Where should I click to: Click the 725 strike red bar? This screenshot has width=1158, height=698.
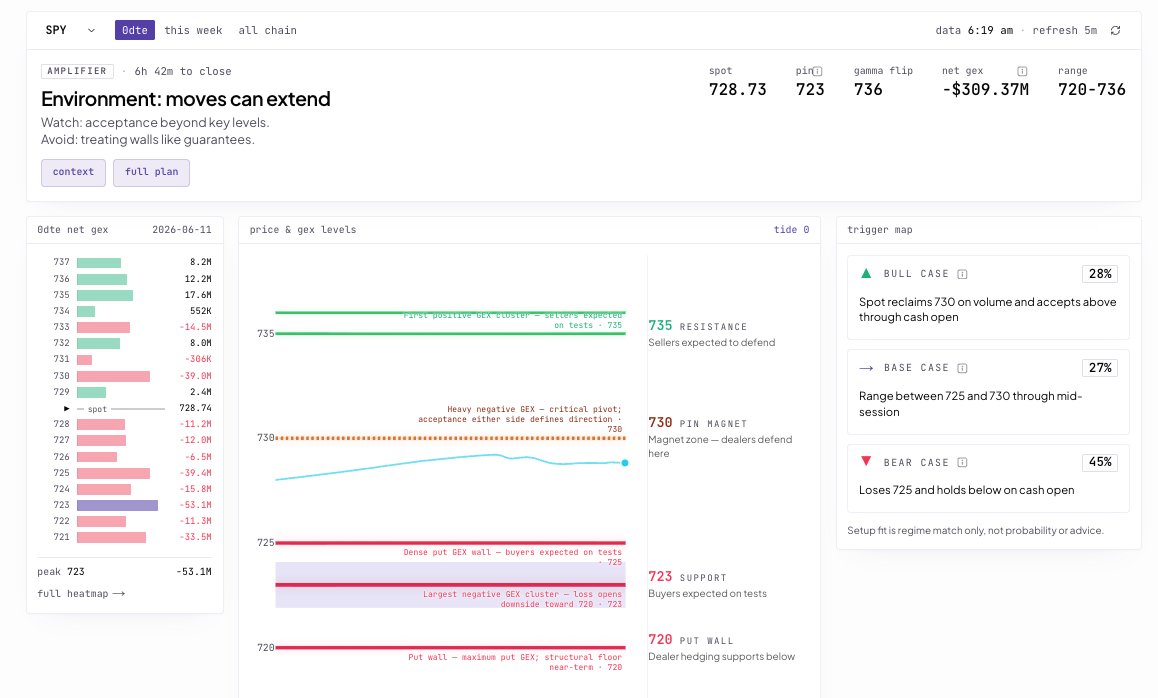pyautogui.click(x=113, y=473)
